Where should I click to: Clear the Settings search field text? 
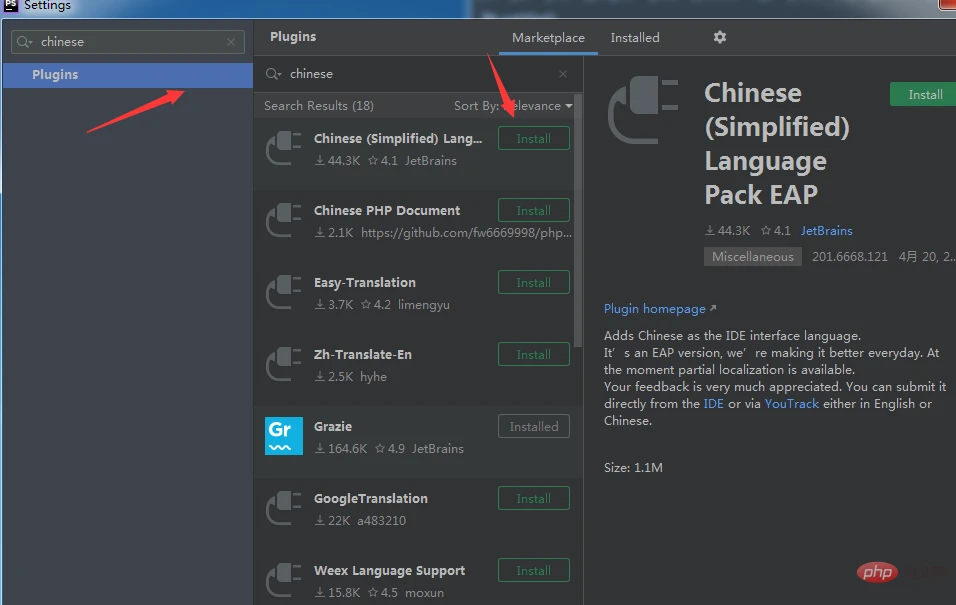tap(231, 42)
